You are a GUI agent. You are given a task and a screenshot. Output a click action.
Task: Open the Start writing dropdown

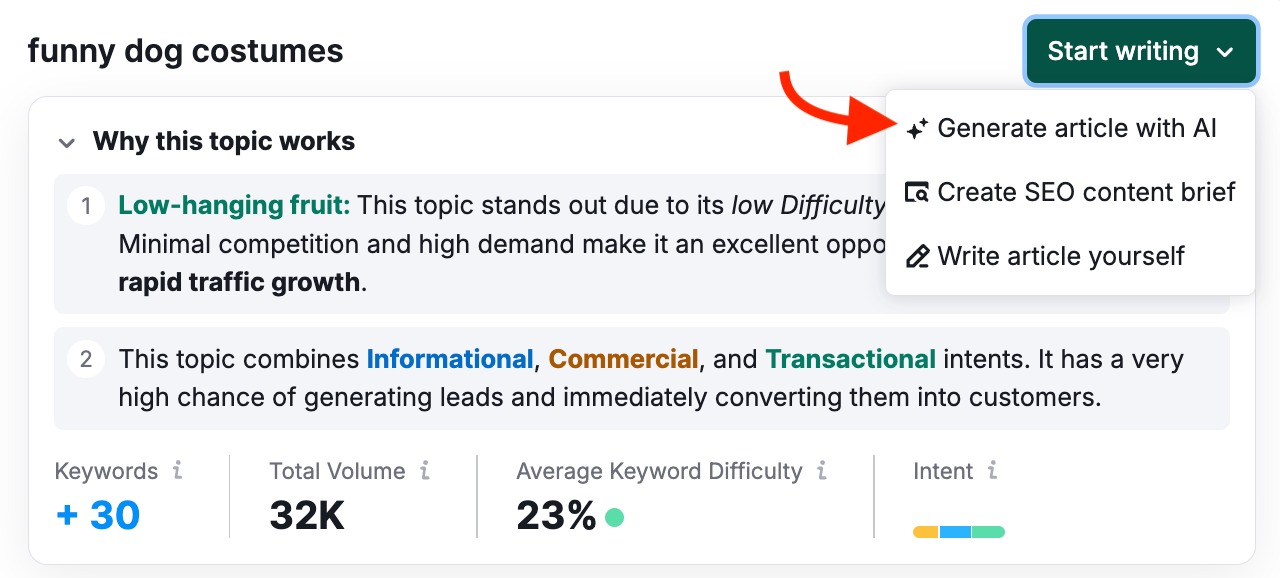[x=1140, y=51]
